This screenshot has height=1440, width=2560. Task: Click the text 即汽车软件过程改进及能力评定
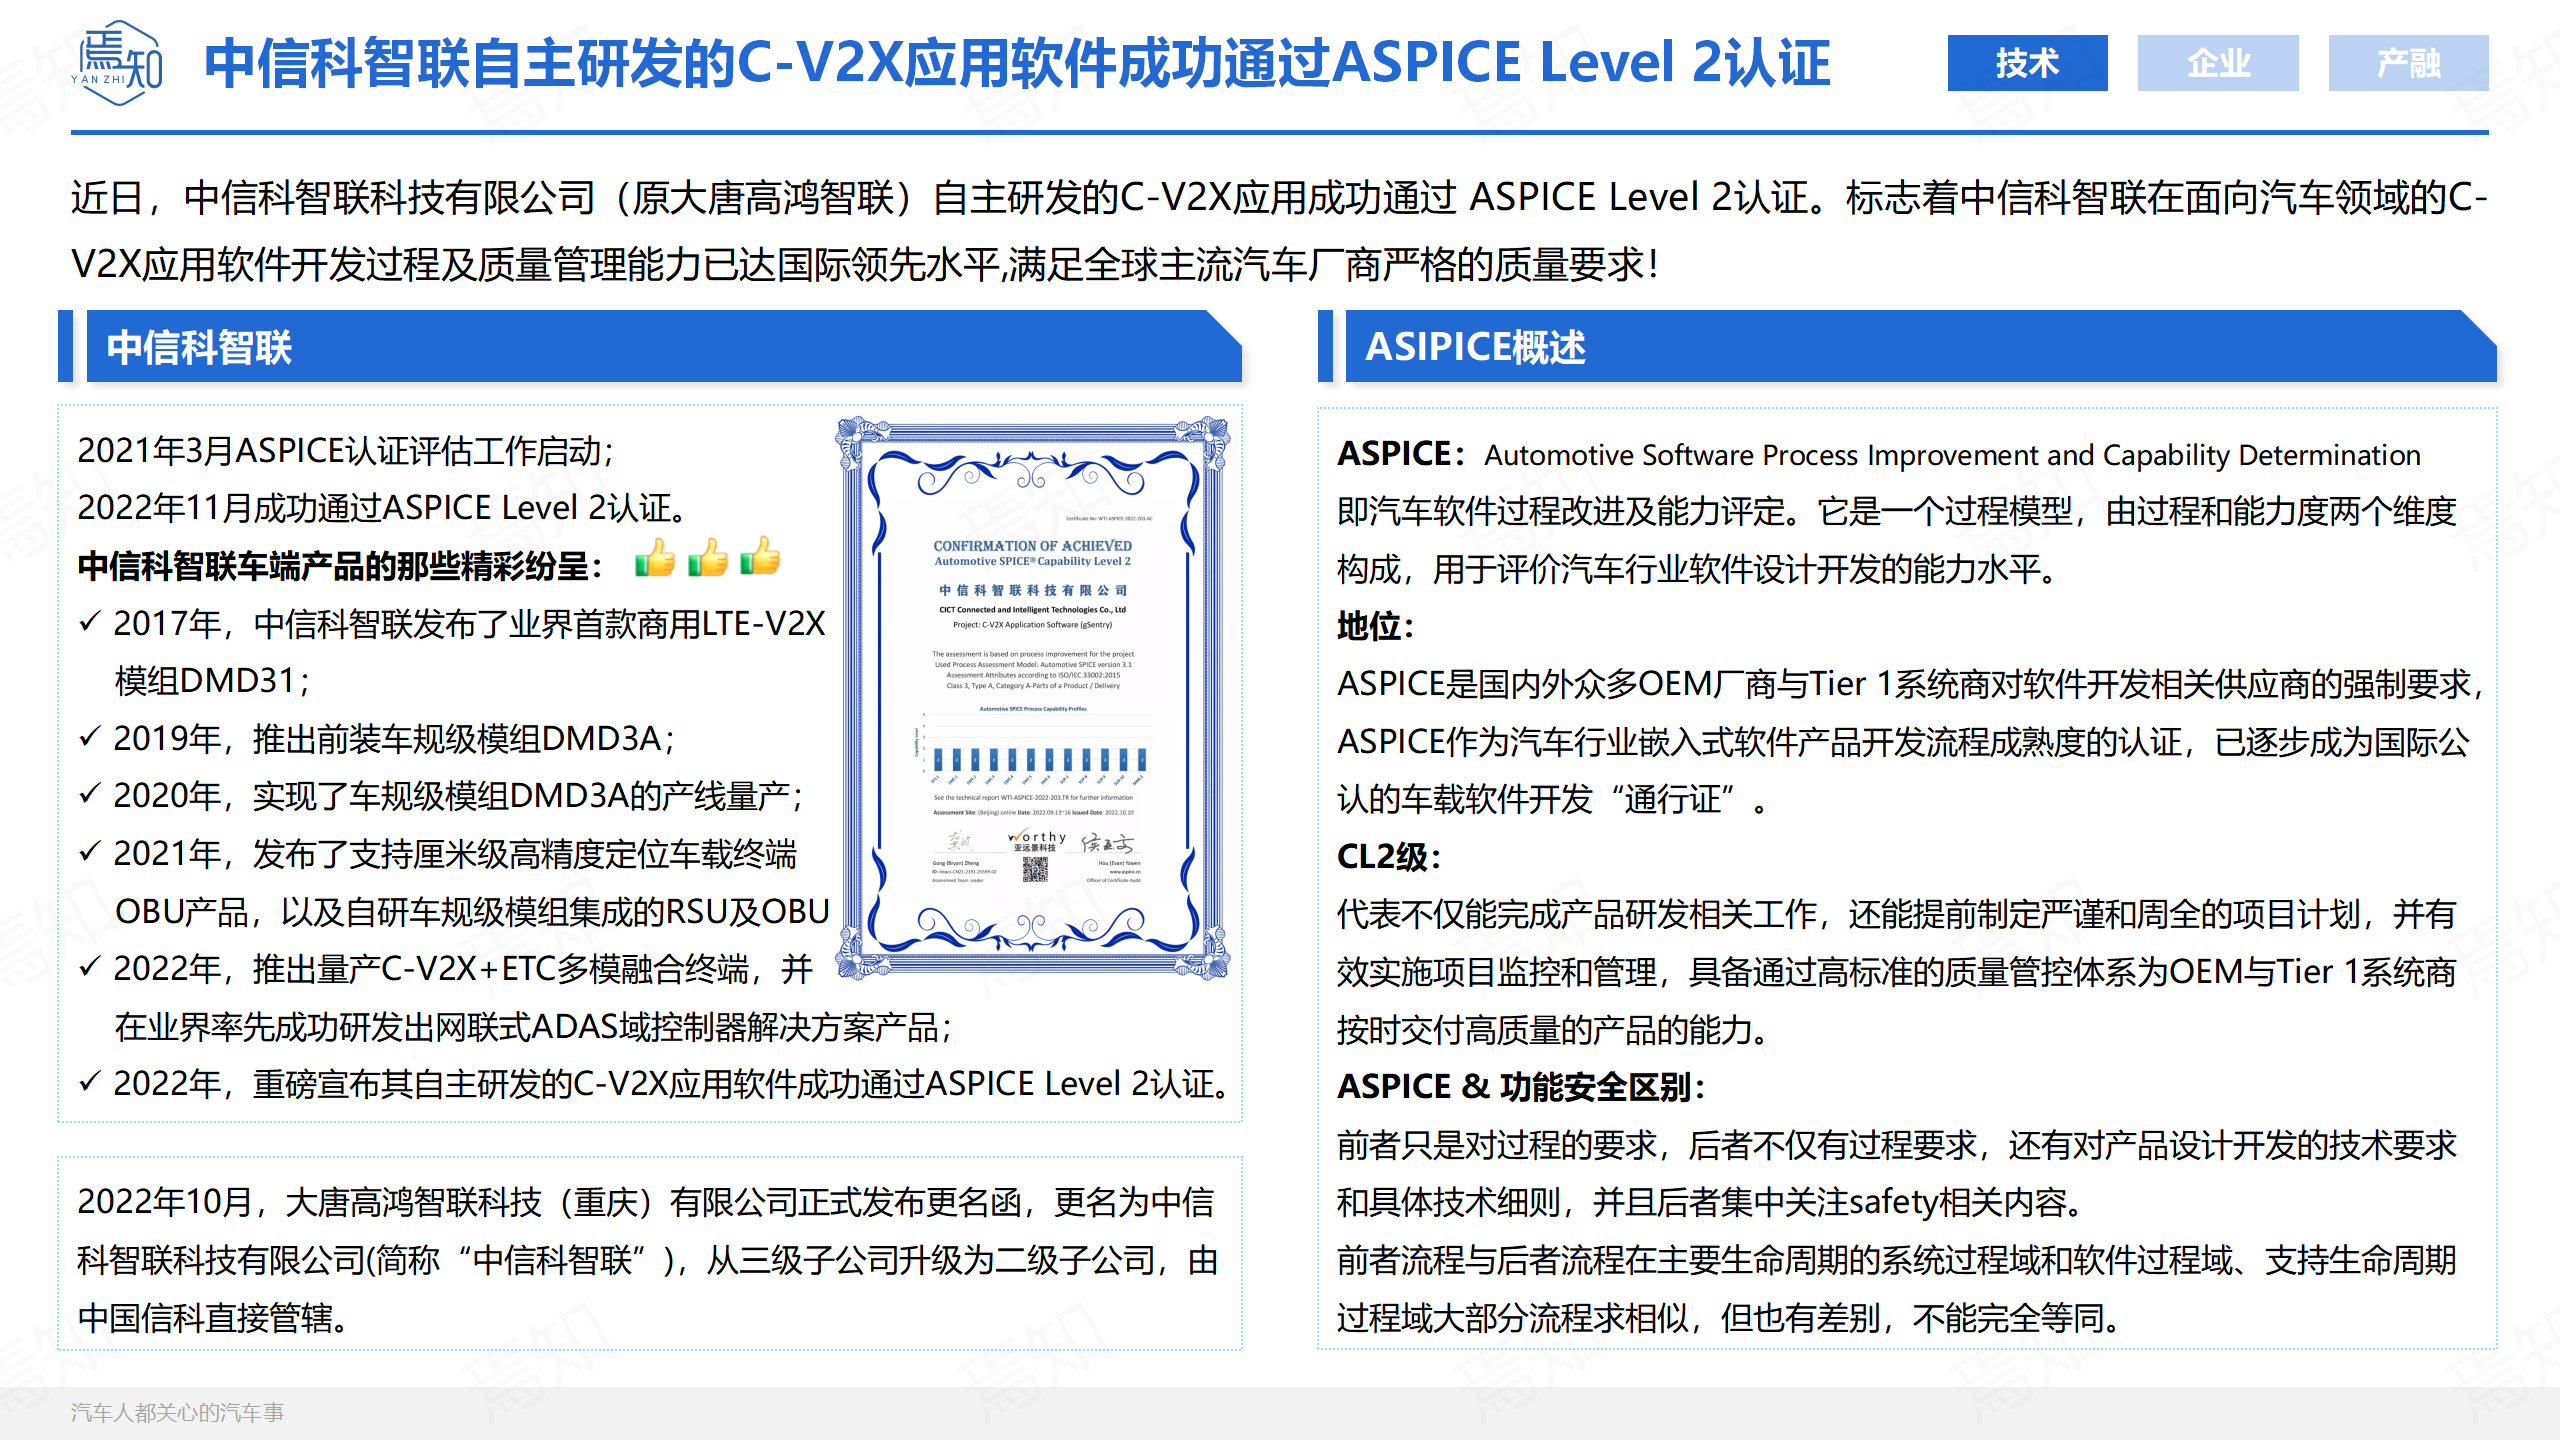(1561, 511)
